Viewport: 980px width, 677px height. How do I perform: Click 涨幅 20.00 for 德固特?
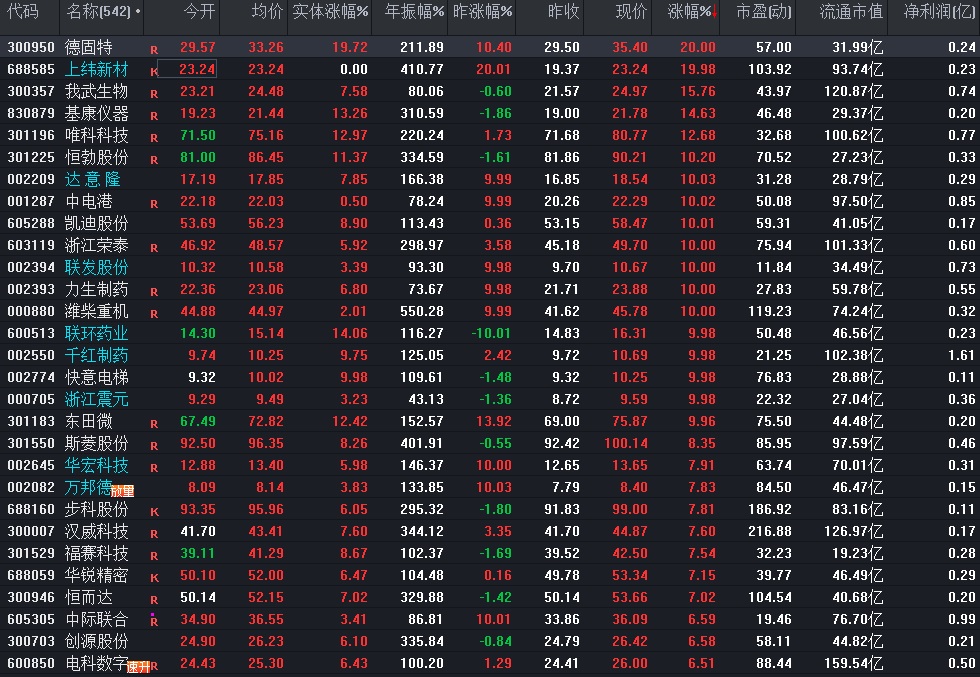698,48
